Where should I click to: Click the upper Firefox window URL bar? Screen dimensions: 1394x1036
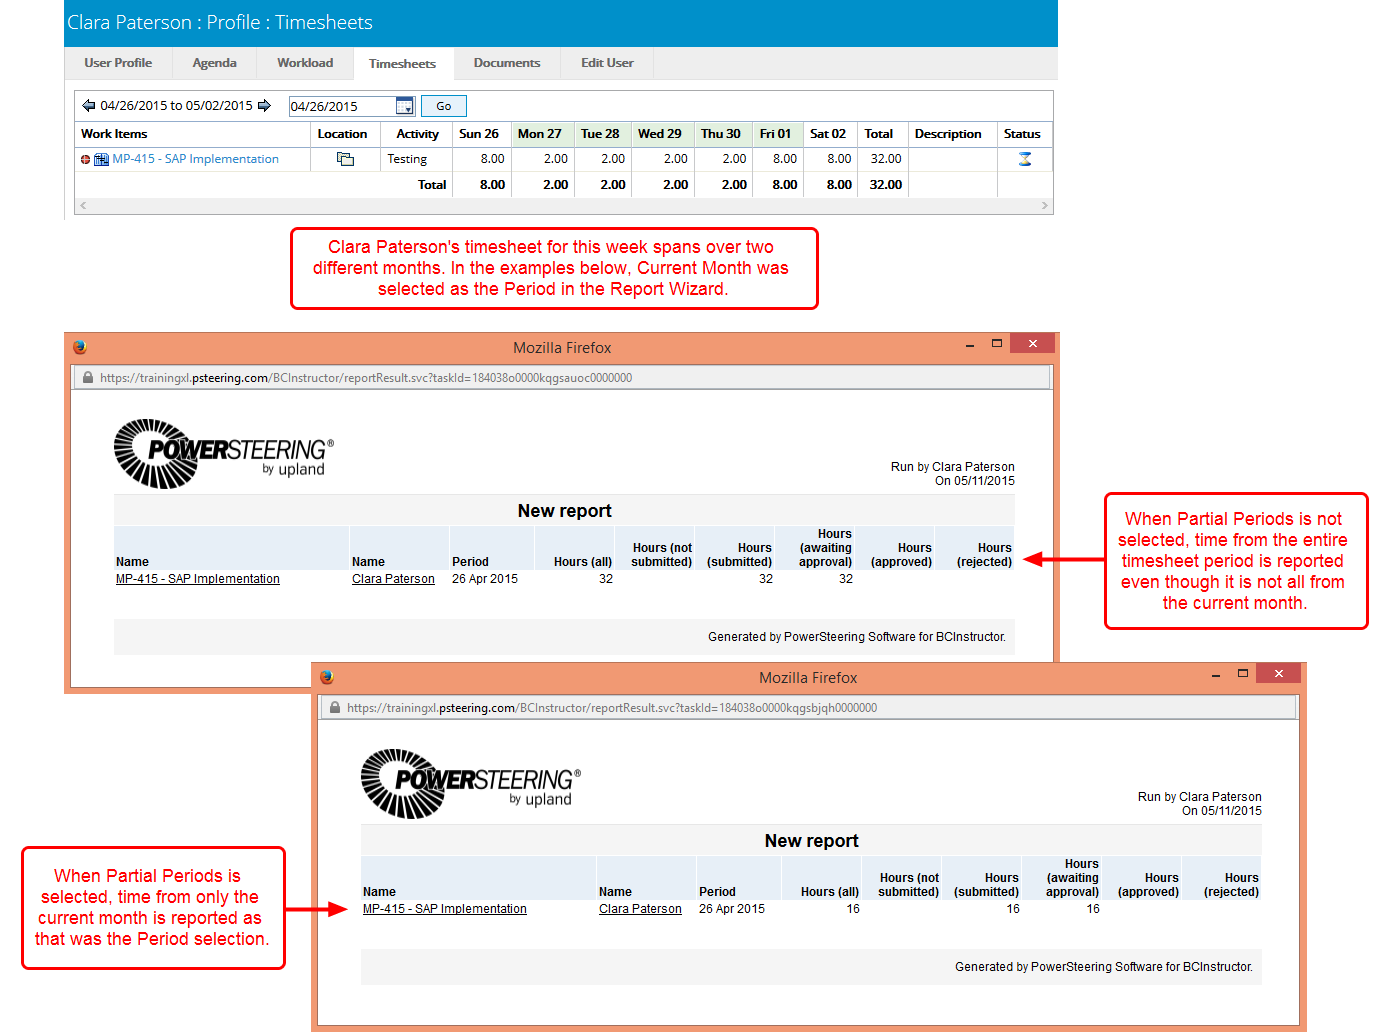(x=563, y=378)
